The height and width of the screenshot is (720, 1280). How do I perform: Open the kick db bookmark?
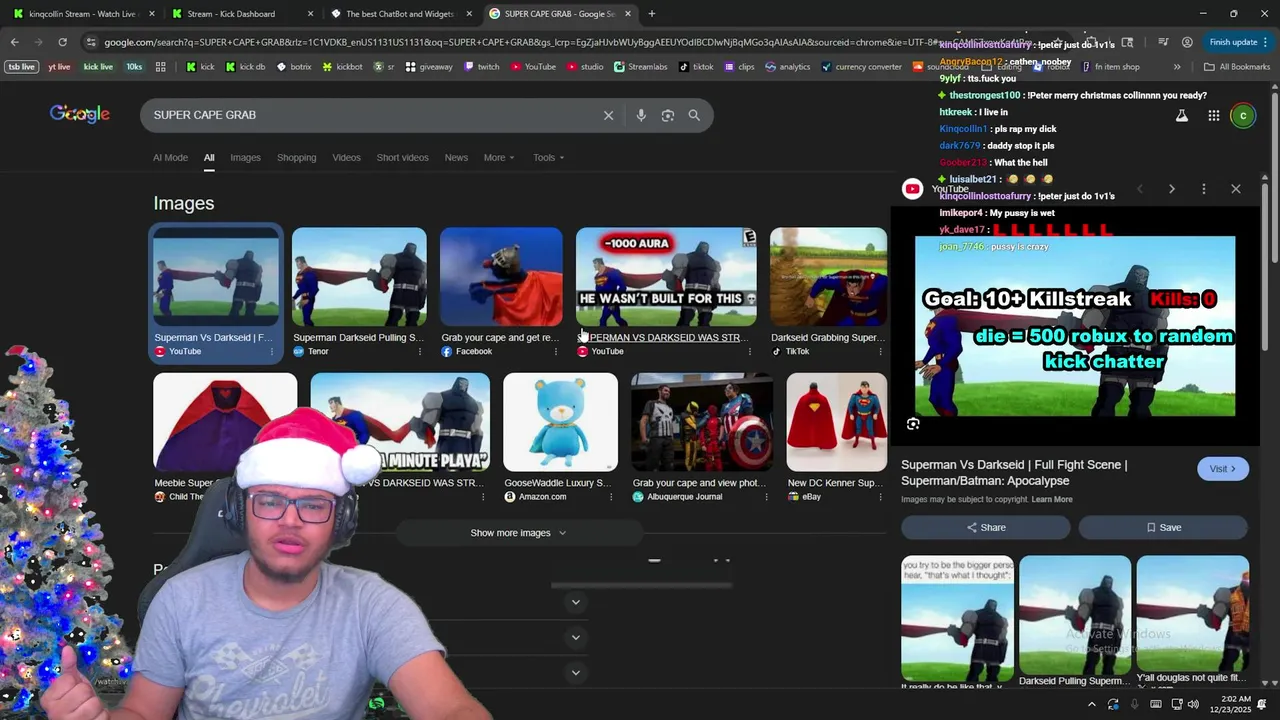tap(245, 67)
